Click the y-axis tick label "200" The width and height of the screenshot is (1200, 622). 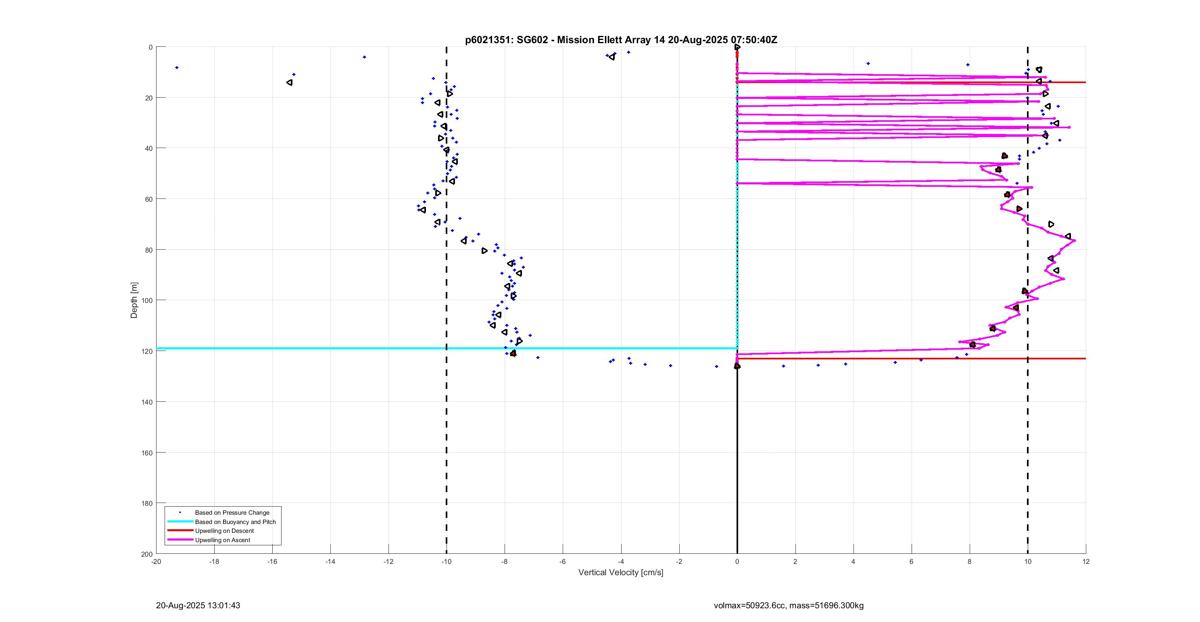146,553
